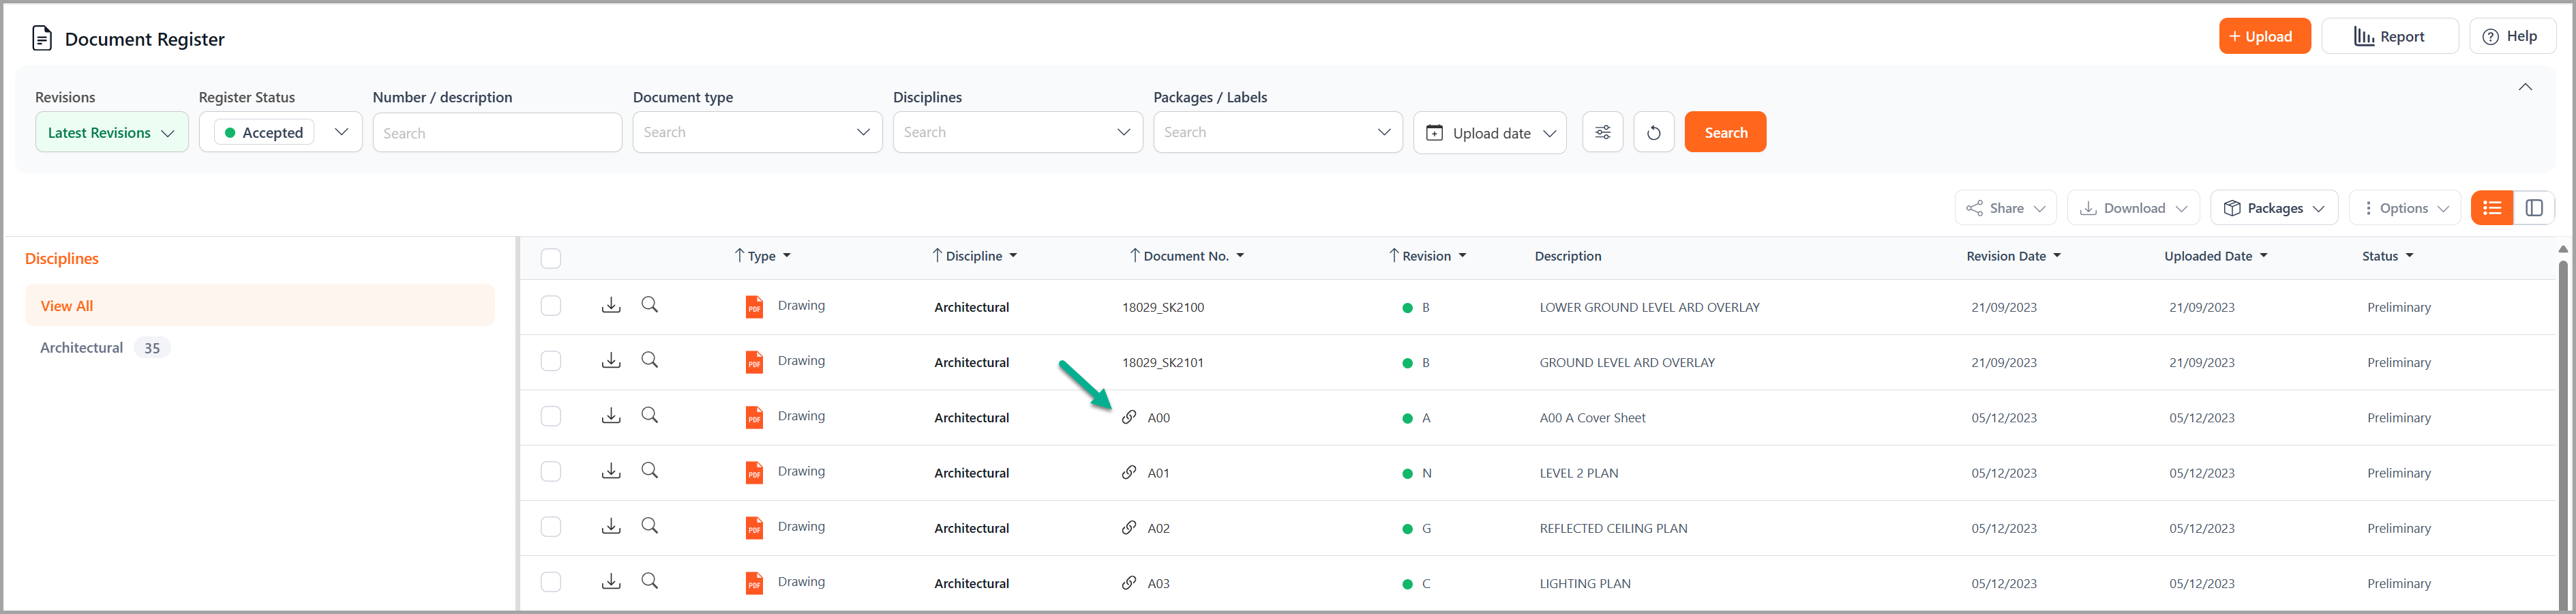Click the orange Upload button
The height and width of the screenshot is (614, 2576).
pos(2264,36)
